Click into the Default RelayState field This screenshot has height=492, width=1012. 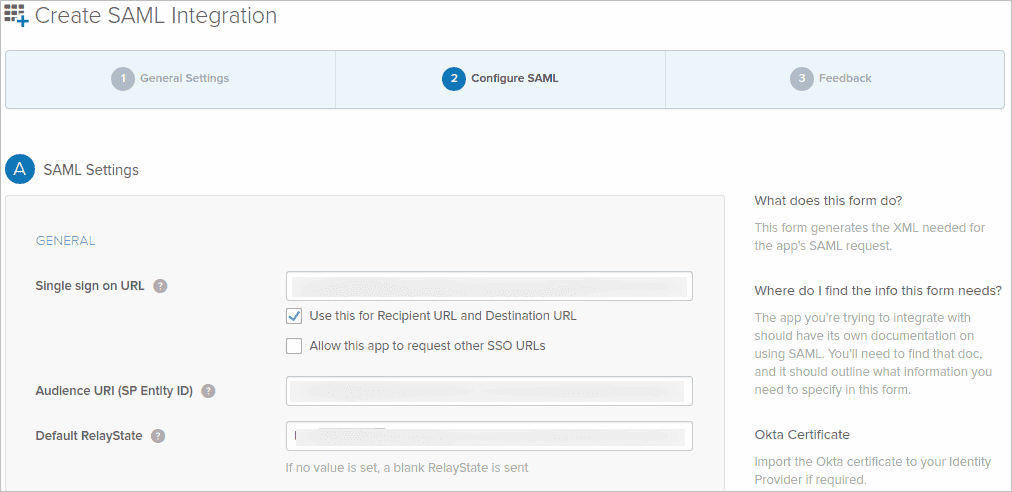point(489,436)
